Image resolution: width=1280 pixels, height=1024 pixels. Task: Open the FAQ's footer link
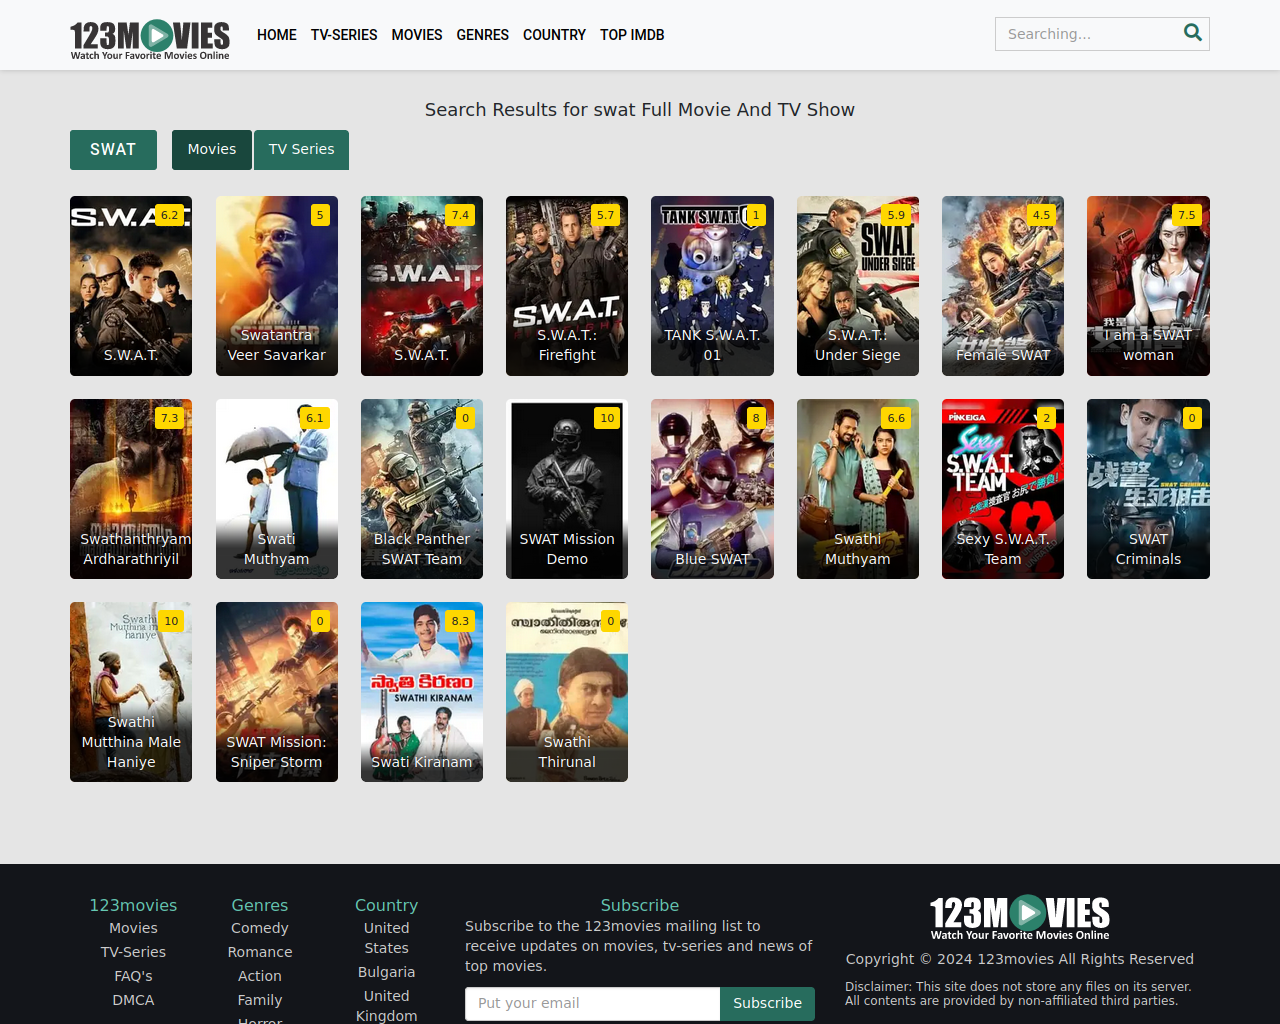point(133,976)
